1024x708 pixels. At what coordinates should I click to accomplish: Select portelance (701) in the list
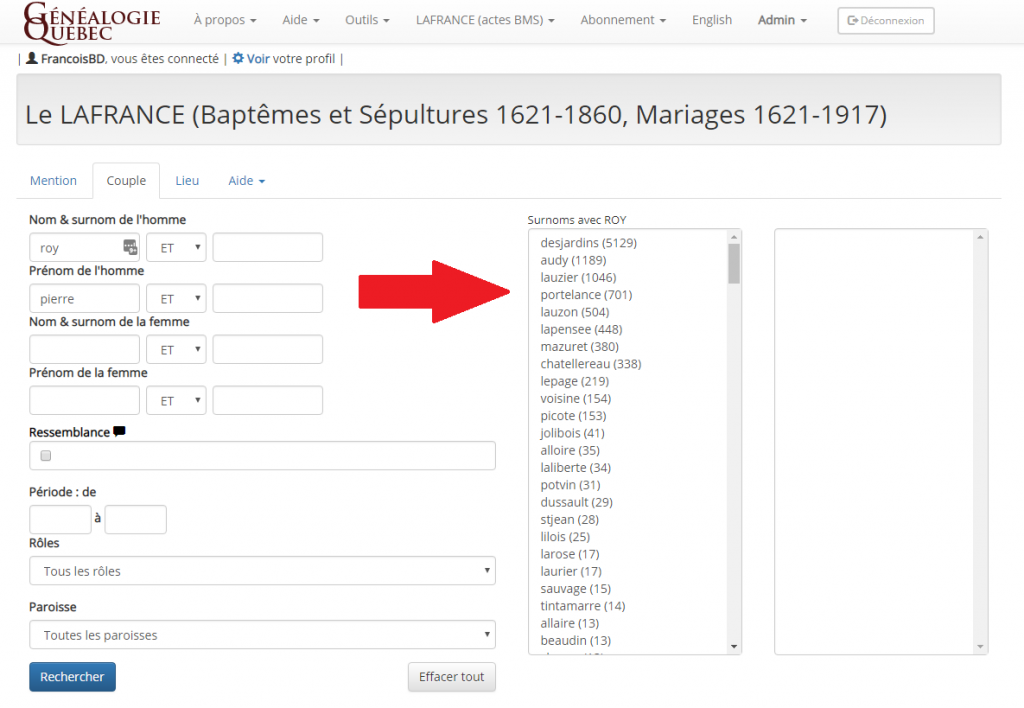(x=586, y=295)
